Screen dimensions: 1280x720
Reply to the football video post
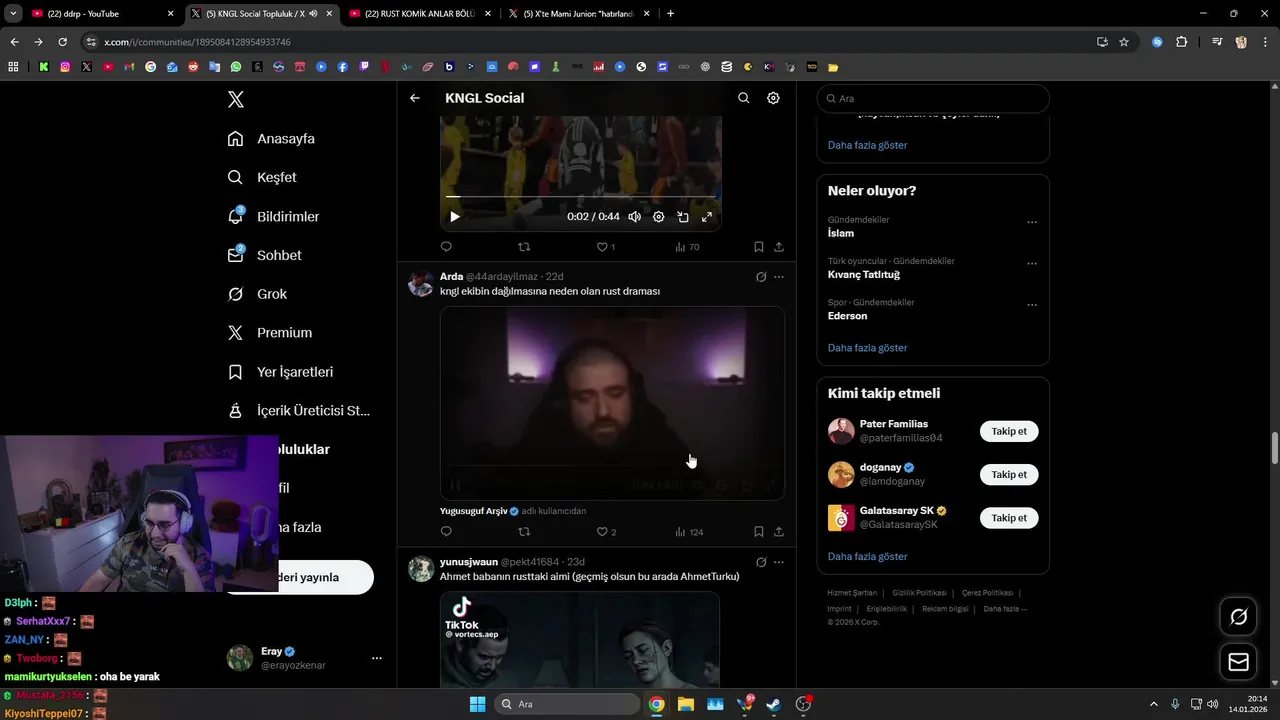pos(446,247)
